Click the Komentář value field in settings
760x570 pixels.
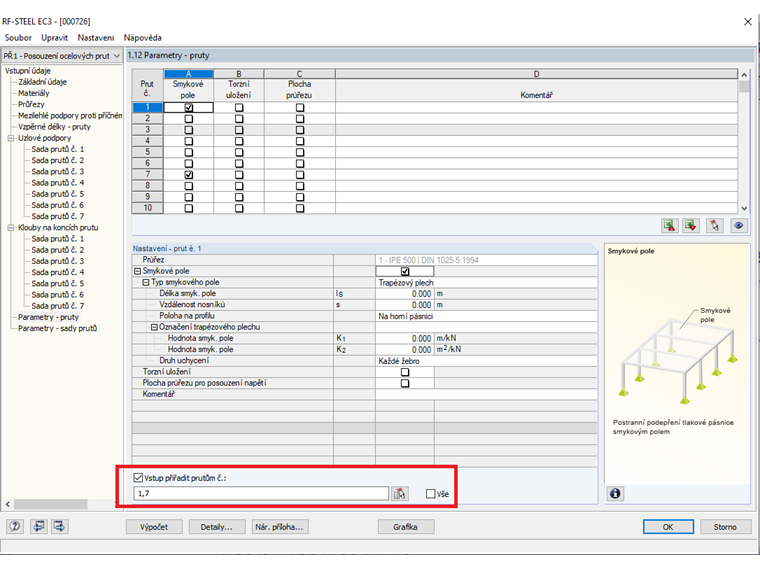tap(486, 394)
